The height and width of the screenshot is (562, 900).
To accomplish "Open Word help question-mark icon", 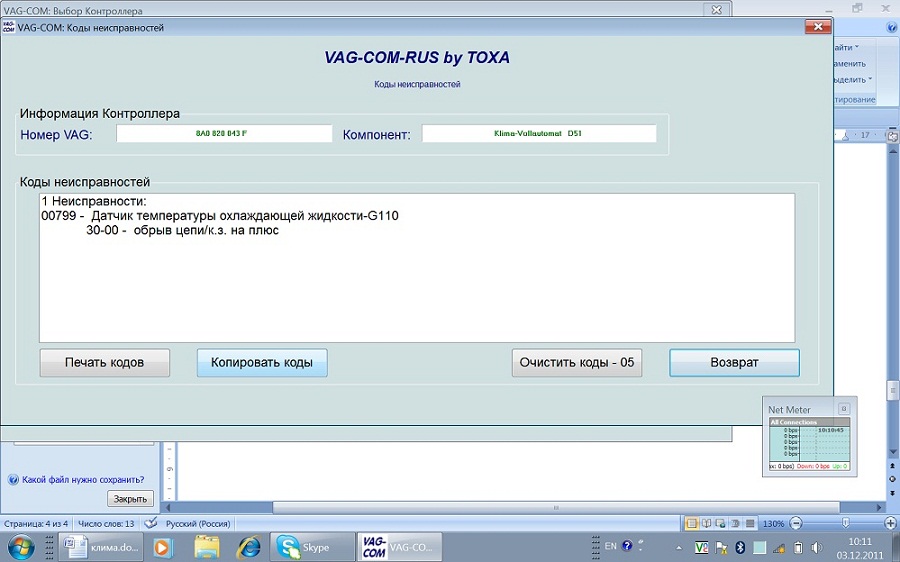I will point(891,27).
